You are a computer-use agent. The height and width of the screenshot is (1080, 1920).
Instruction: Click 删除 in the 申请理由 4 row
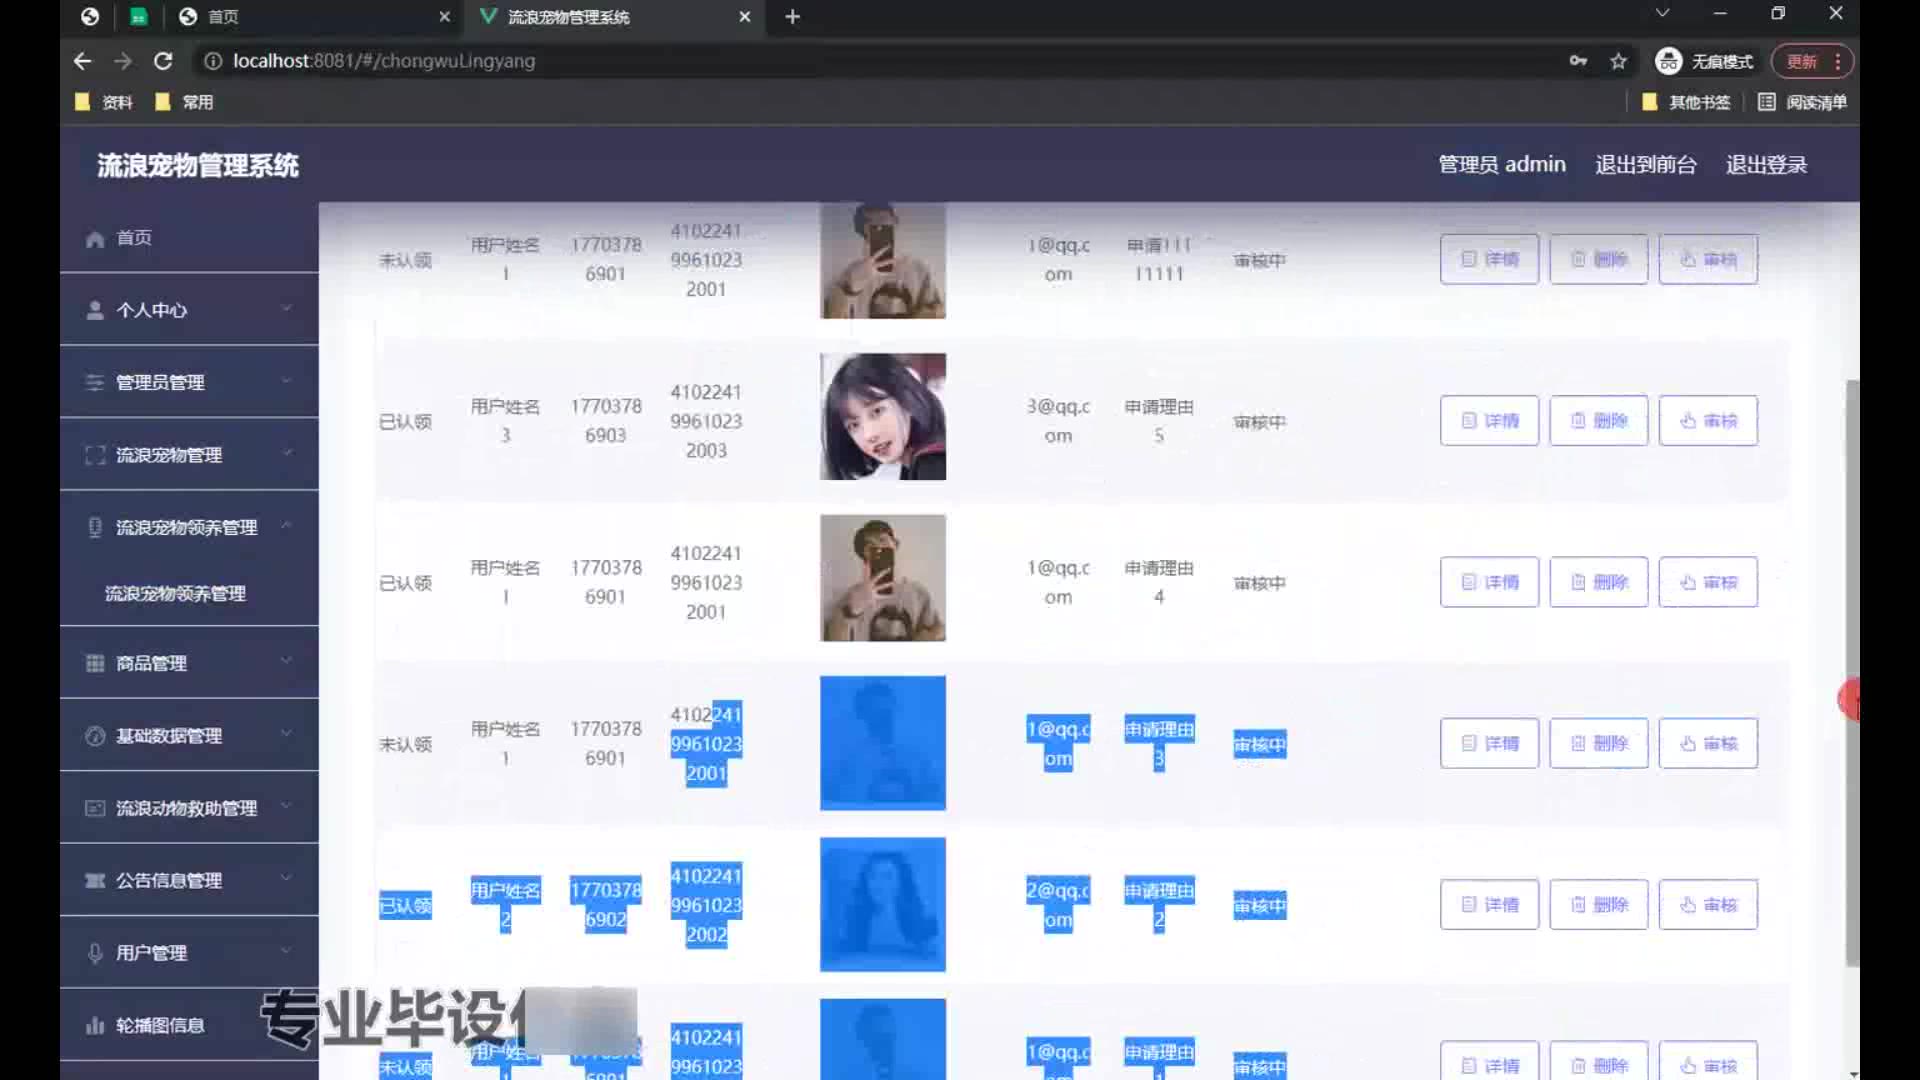click(1598, 582)
